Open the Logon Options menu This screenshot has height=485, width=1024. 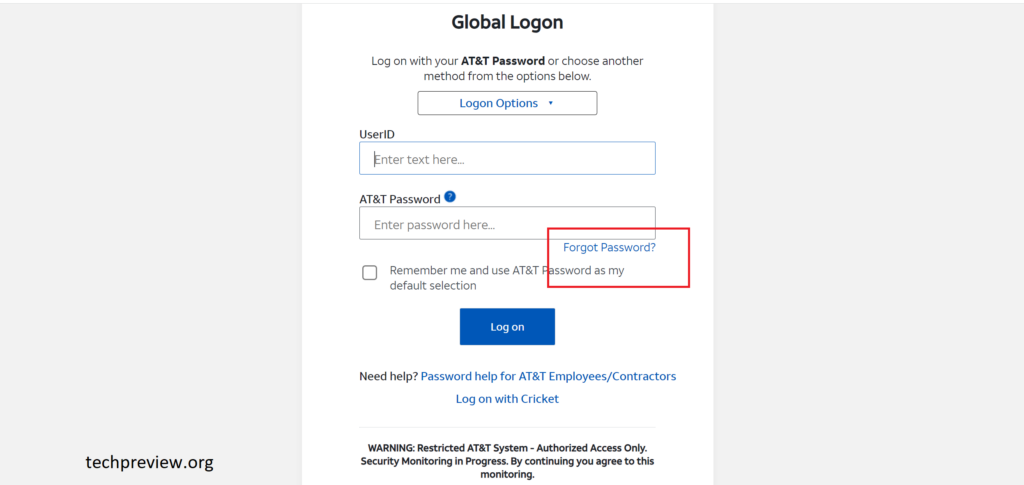coord(506,103)
